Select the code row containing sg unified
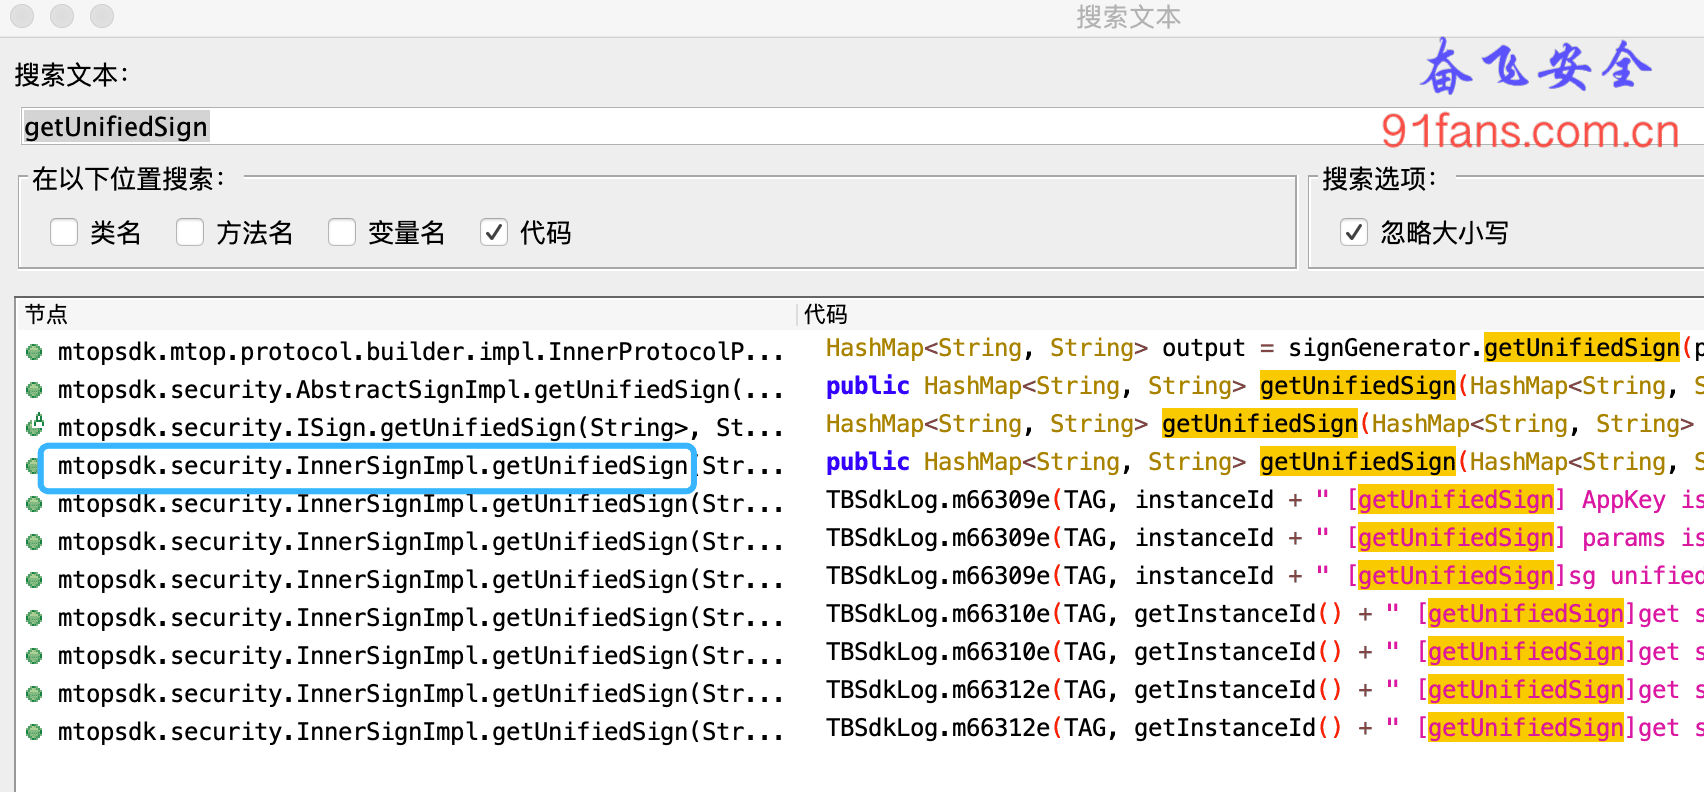Viewport: 1704px width, 792px height. 1264,576
